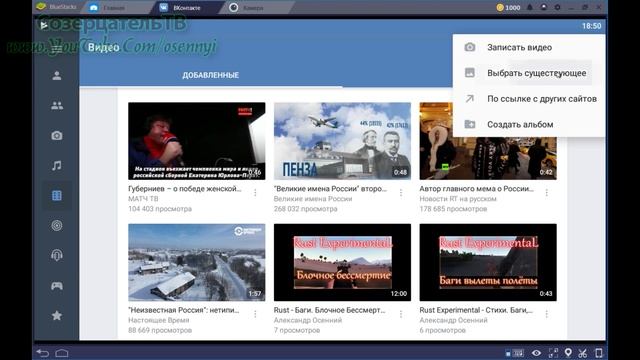
Task: Open title "Великие имена России" второ...
Action: coord(330,189)
